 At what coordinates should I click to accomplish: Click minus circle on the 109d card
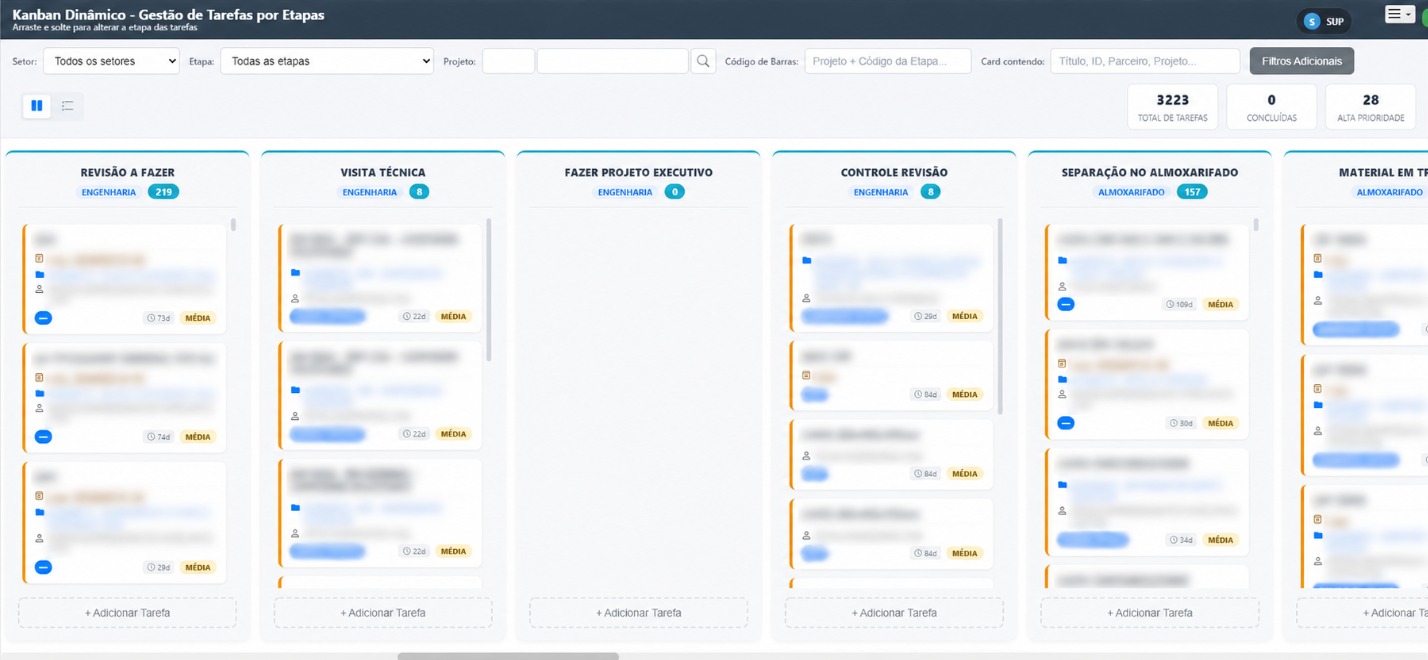tap(1066, 304)
